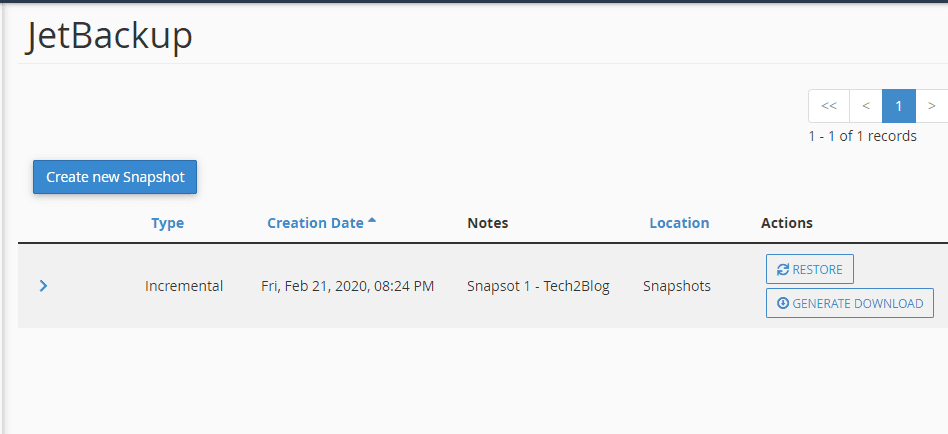Image resolution: width=948 pixels, height=434 pixels.
Task: Click the Fri, Feb 21, 2020 date cell
Action: pos(348,286)
